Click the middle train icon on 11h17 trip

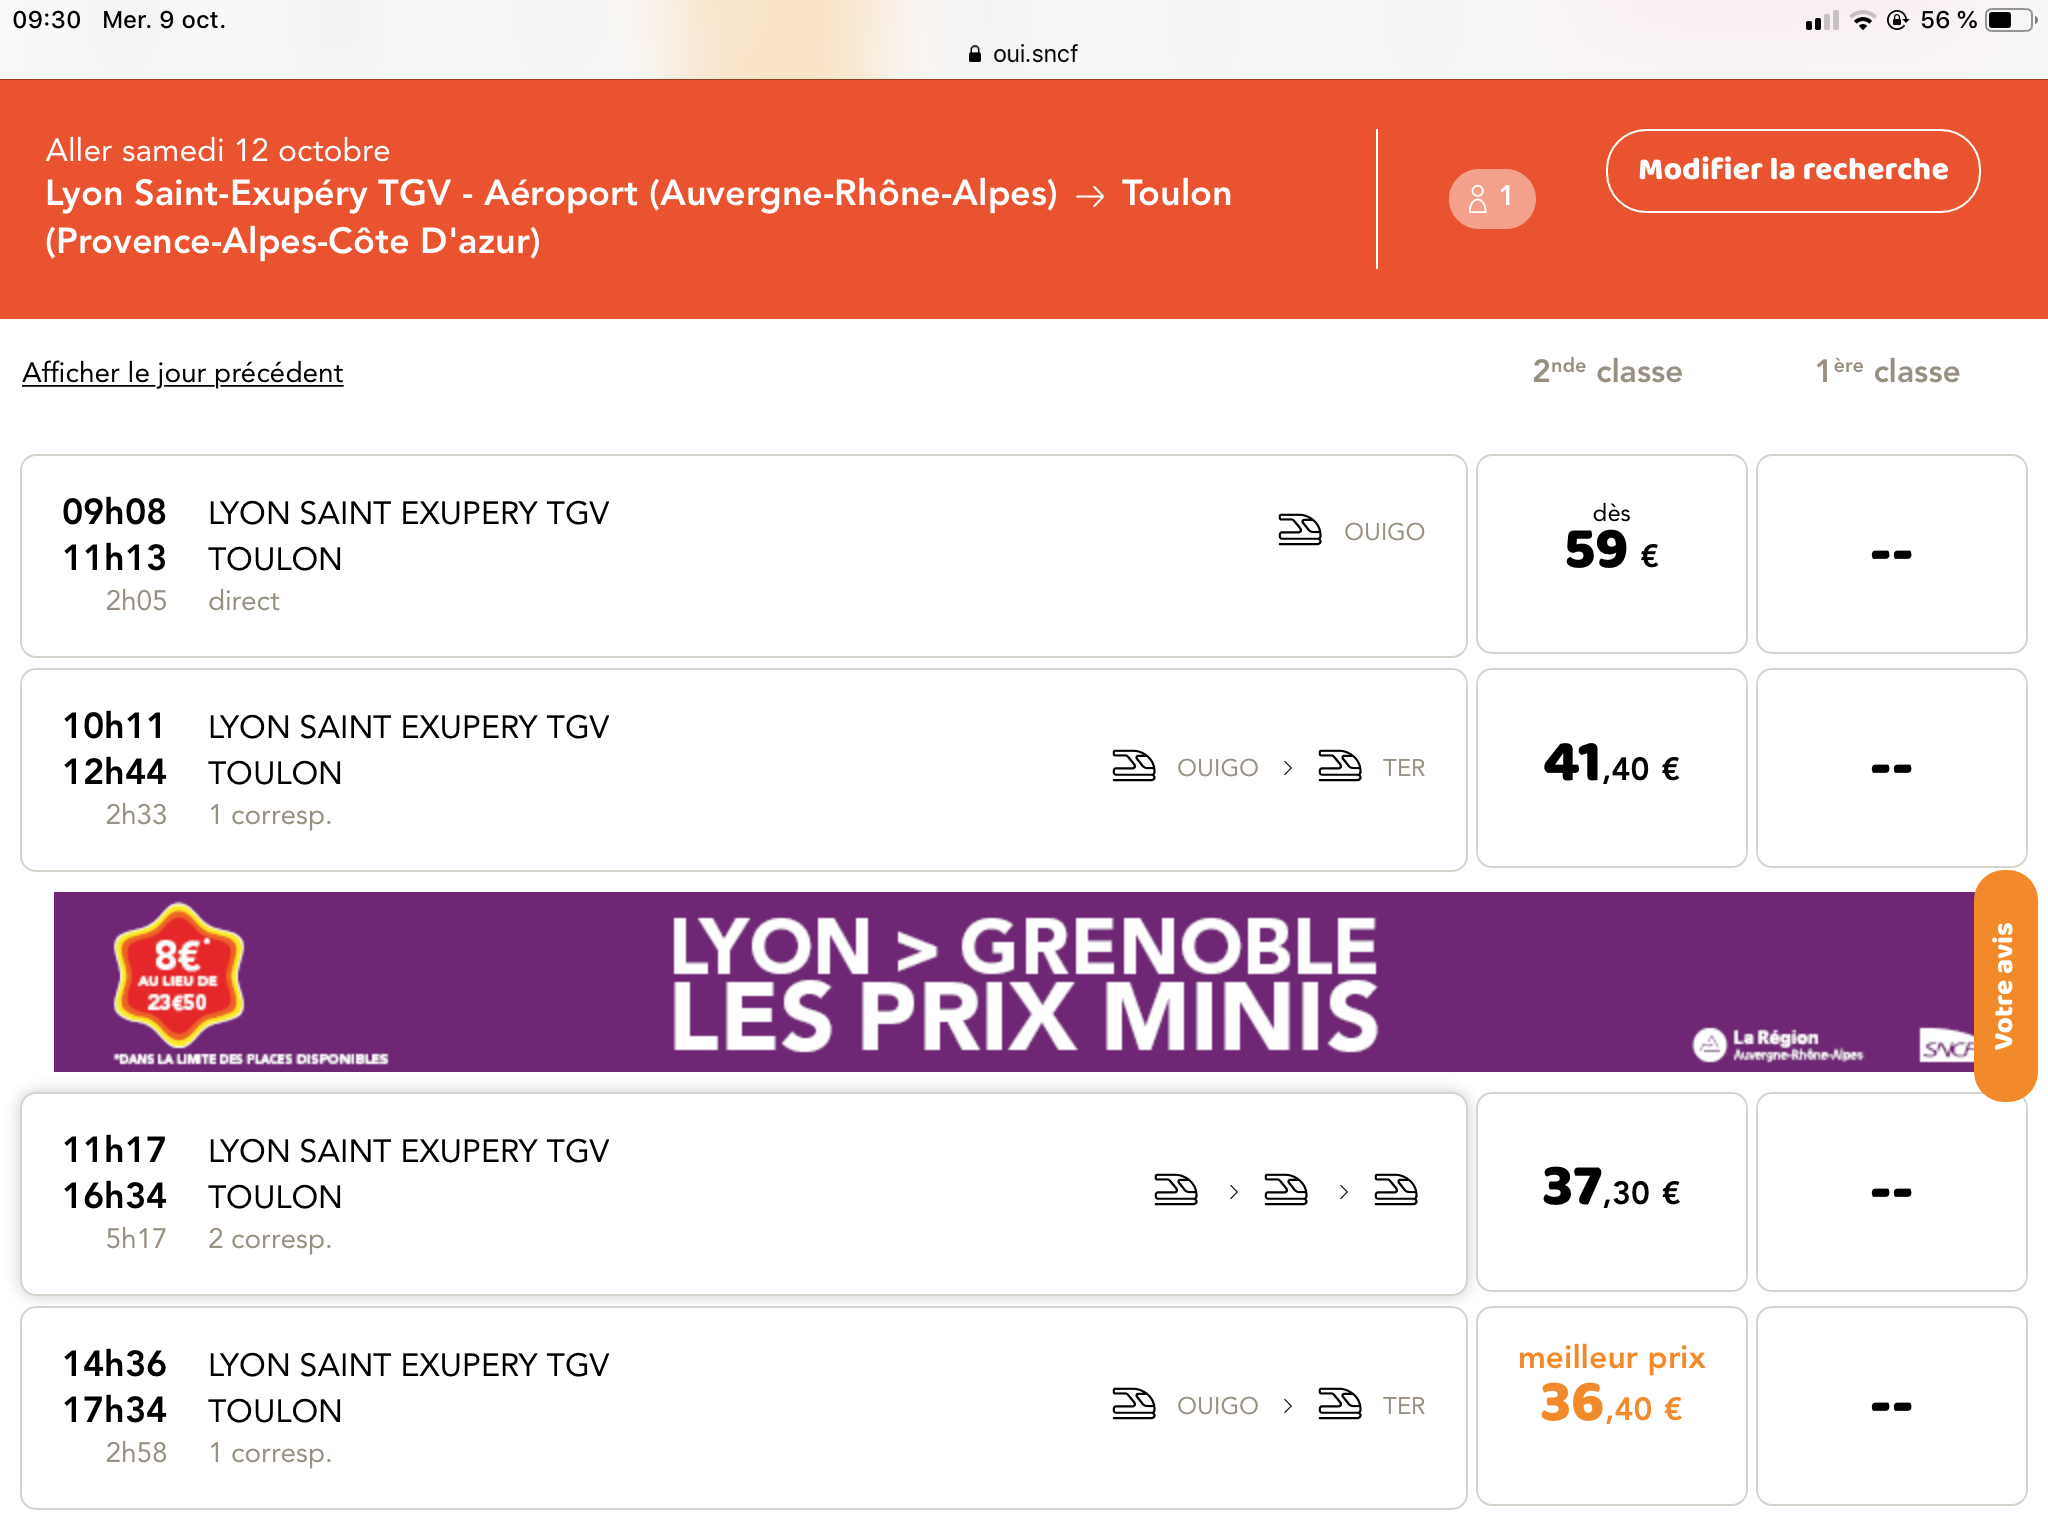pyautogui.click(x=1285, y=1190)
